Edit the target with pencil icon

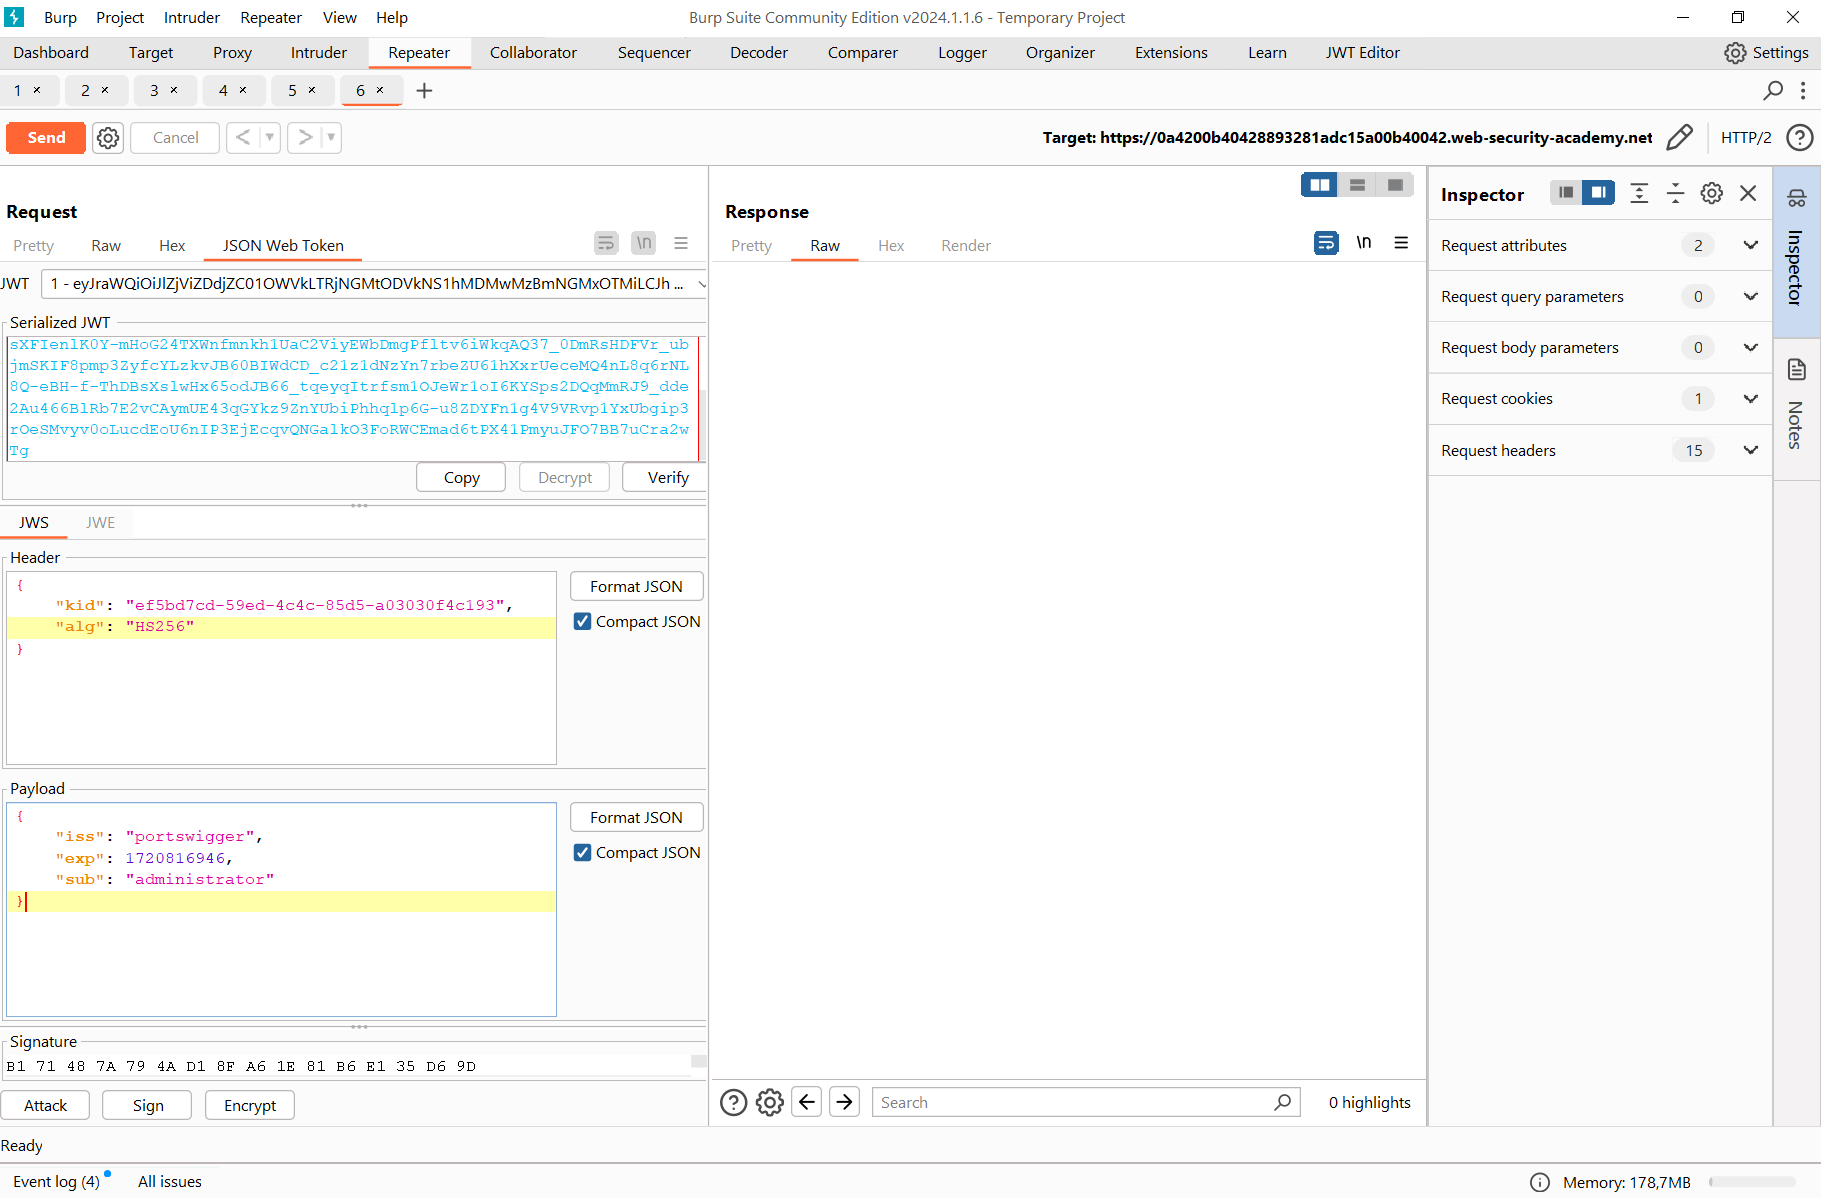click(x=1680, y=138)
